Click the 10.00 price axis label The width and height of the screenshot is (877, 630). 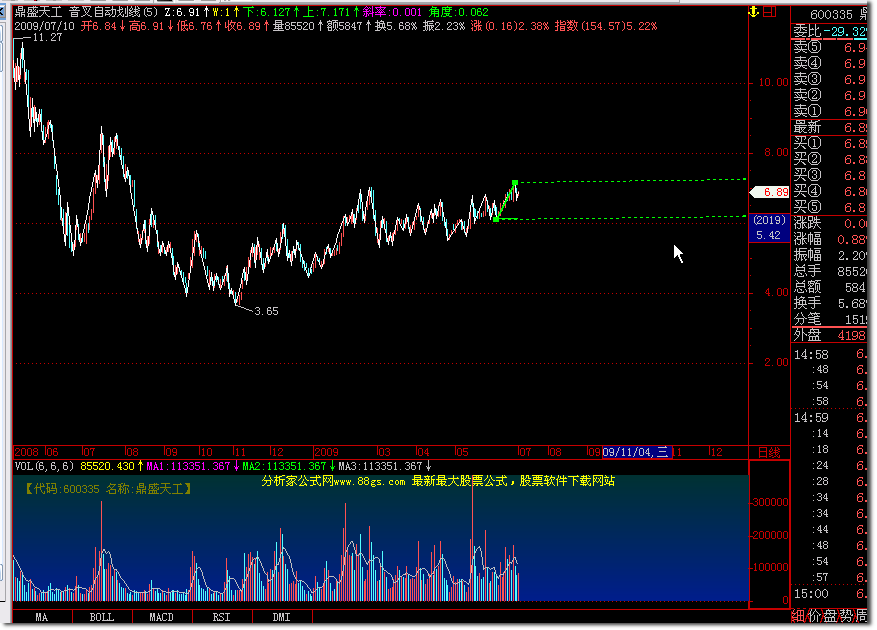pos(774,82)
